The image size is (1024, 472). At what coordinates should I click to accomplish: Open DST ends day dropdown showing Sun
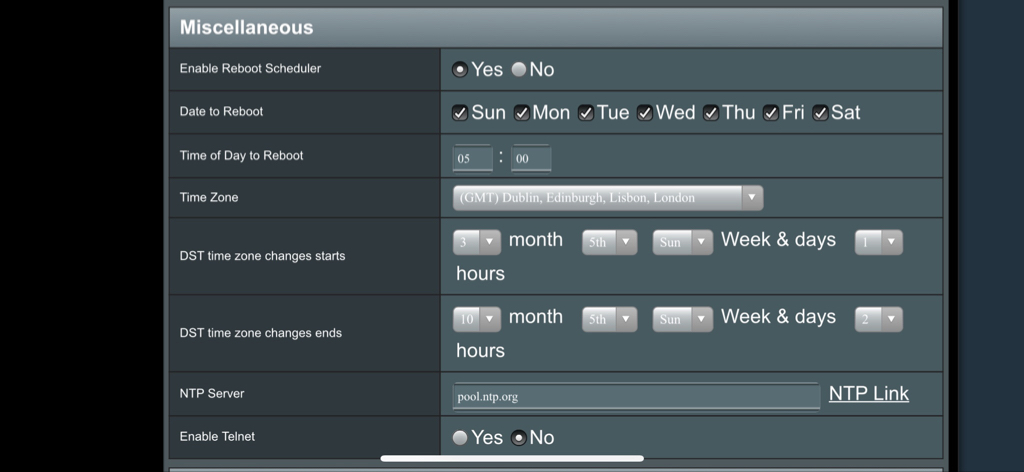click(682, 319)
